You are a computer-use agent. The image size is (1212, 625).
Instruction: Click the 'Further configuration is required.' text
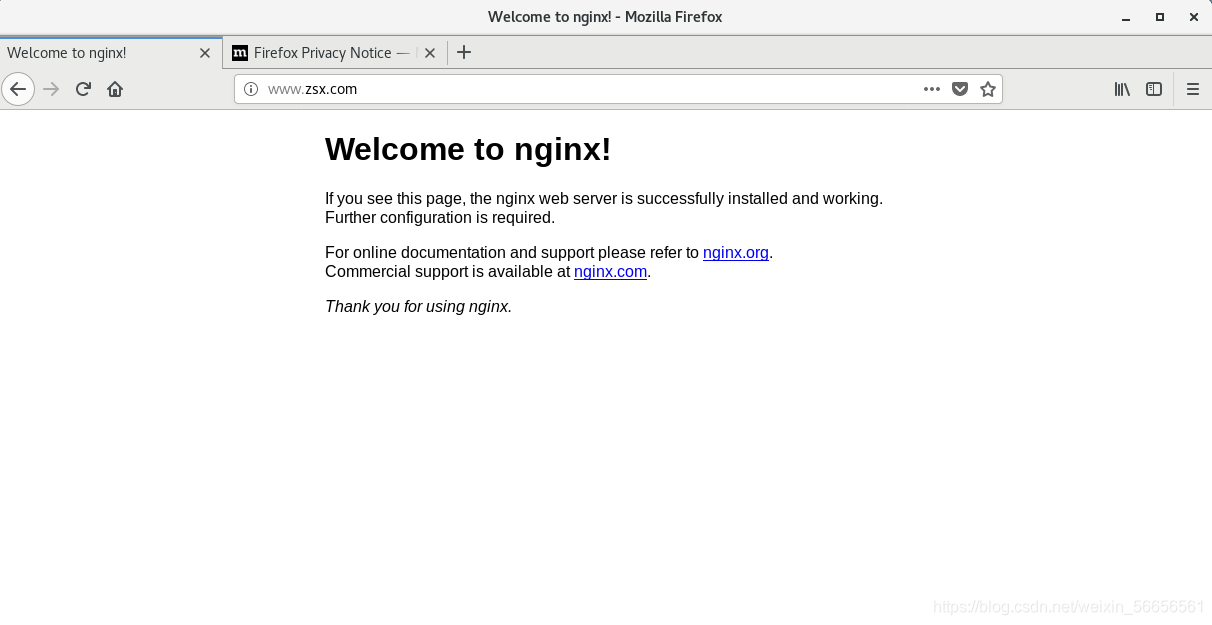coord(440,218)
